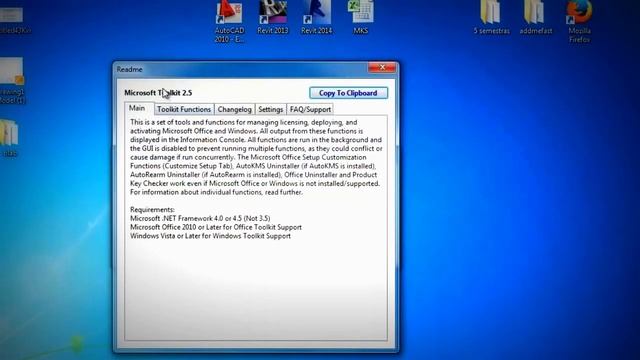Open the 5 semestras folder

(x=491, y=17)
